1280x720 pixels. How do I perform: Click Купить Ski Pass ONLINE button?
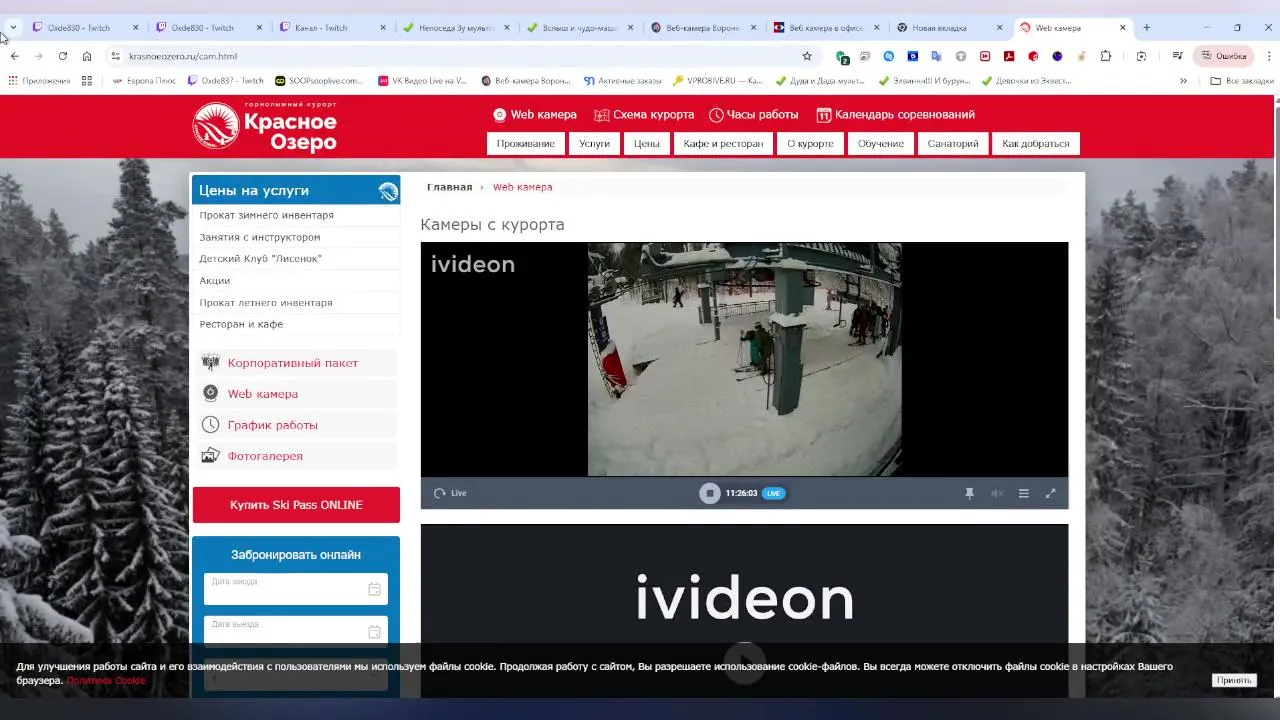click(296, 505)
